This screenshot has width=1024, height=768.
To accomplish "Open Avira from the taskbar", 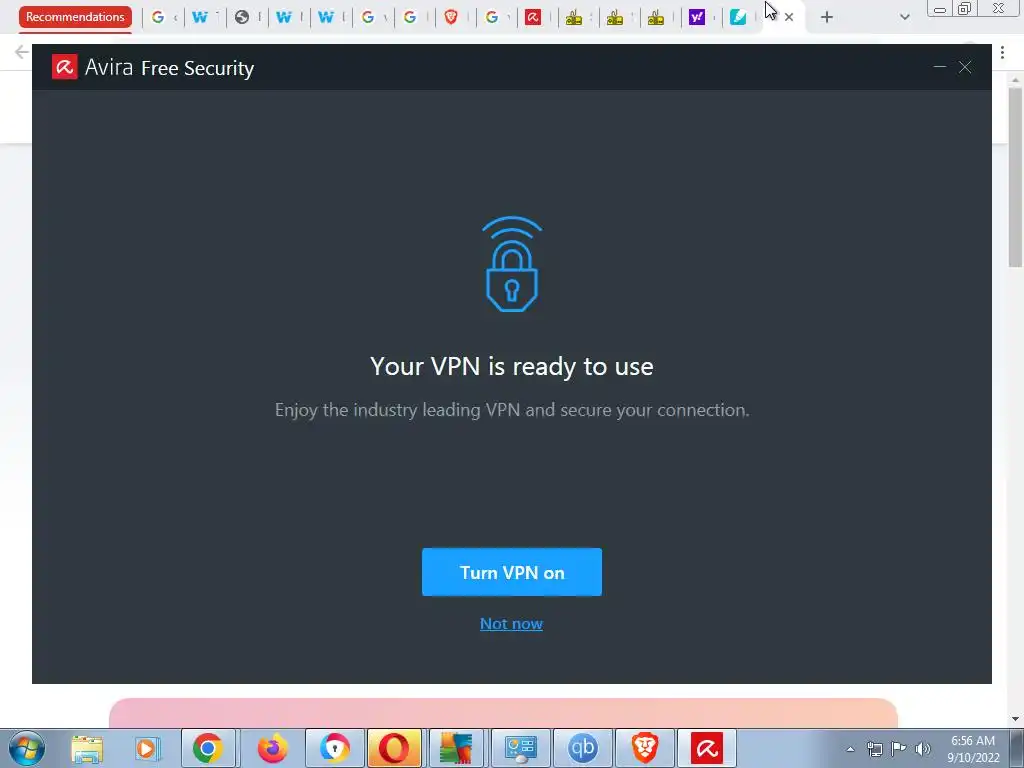I will click(x=707, y=748).
